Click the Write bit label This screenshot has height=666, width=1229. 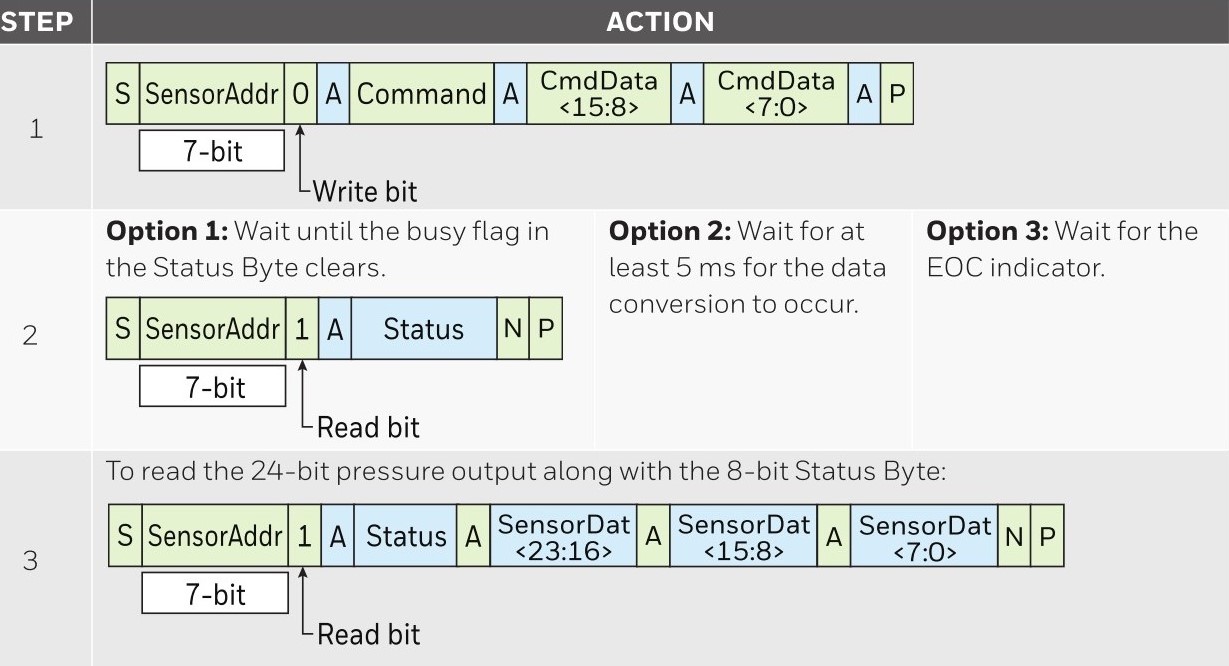(x=365, y=191)
